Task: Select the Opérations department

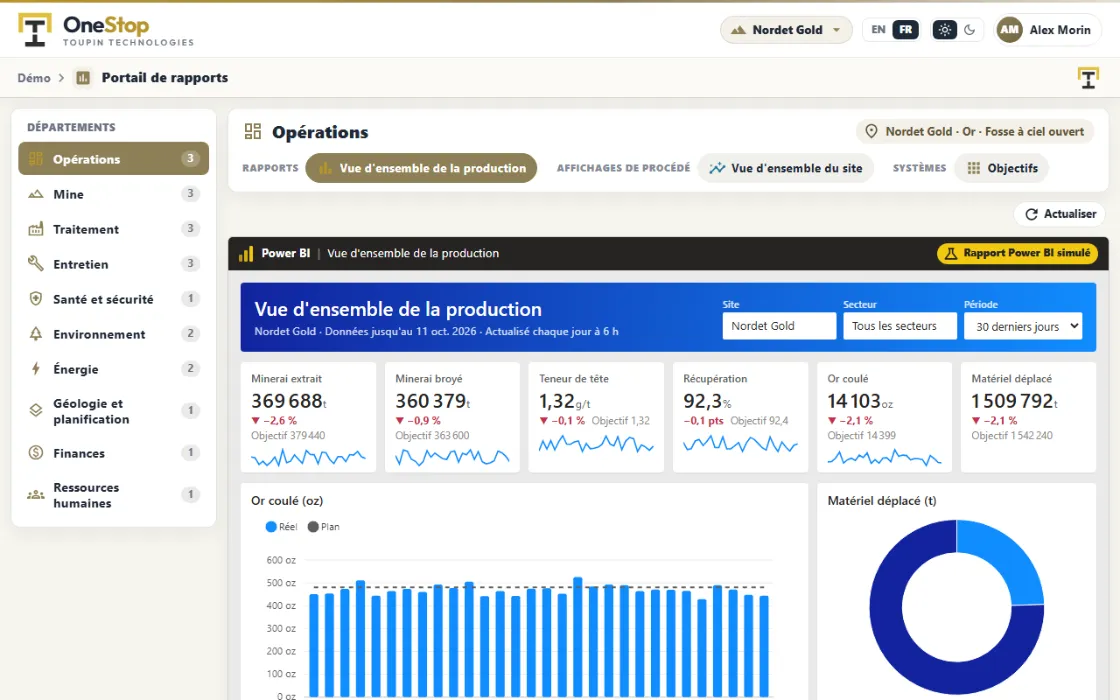Action: coord(114,159)
